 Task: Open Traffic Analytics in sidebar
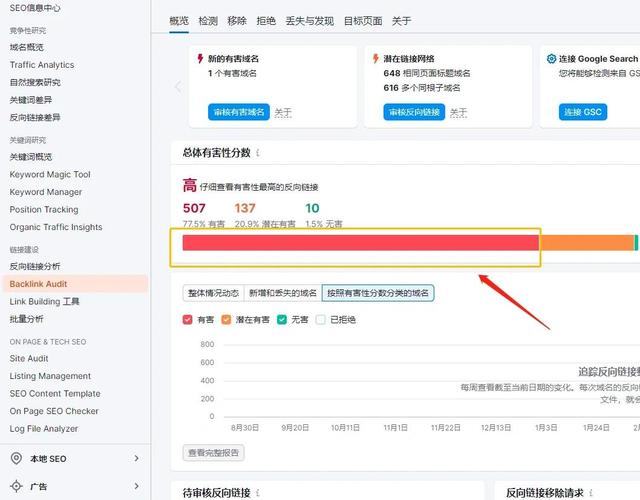point(42,65)
